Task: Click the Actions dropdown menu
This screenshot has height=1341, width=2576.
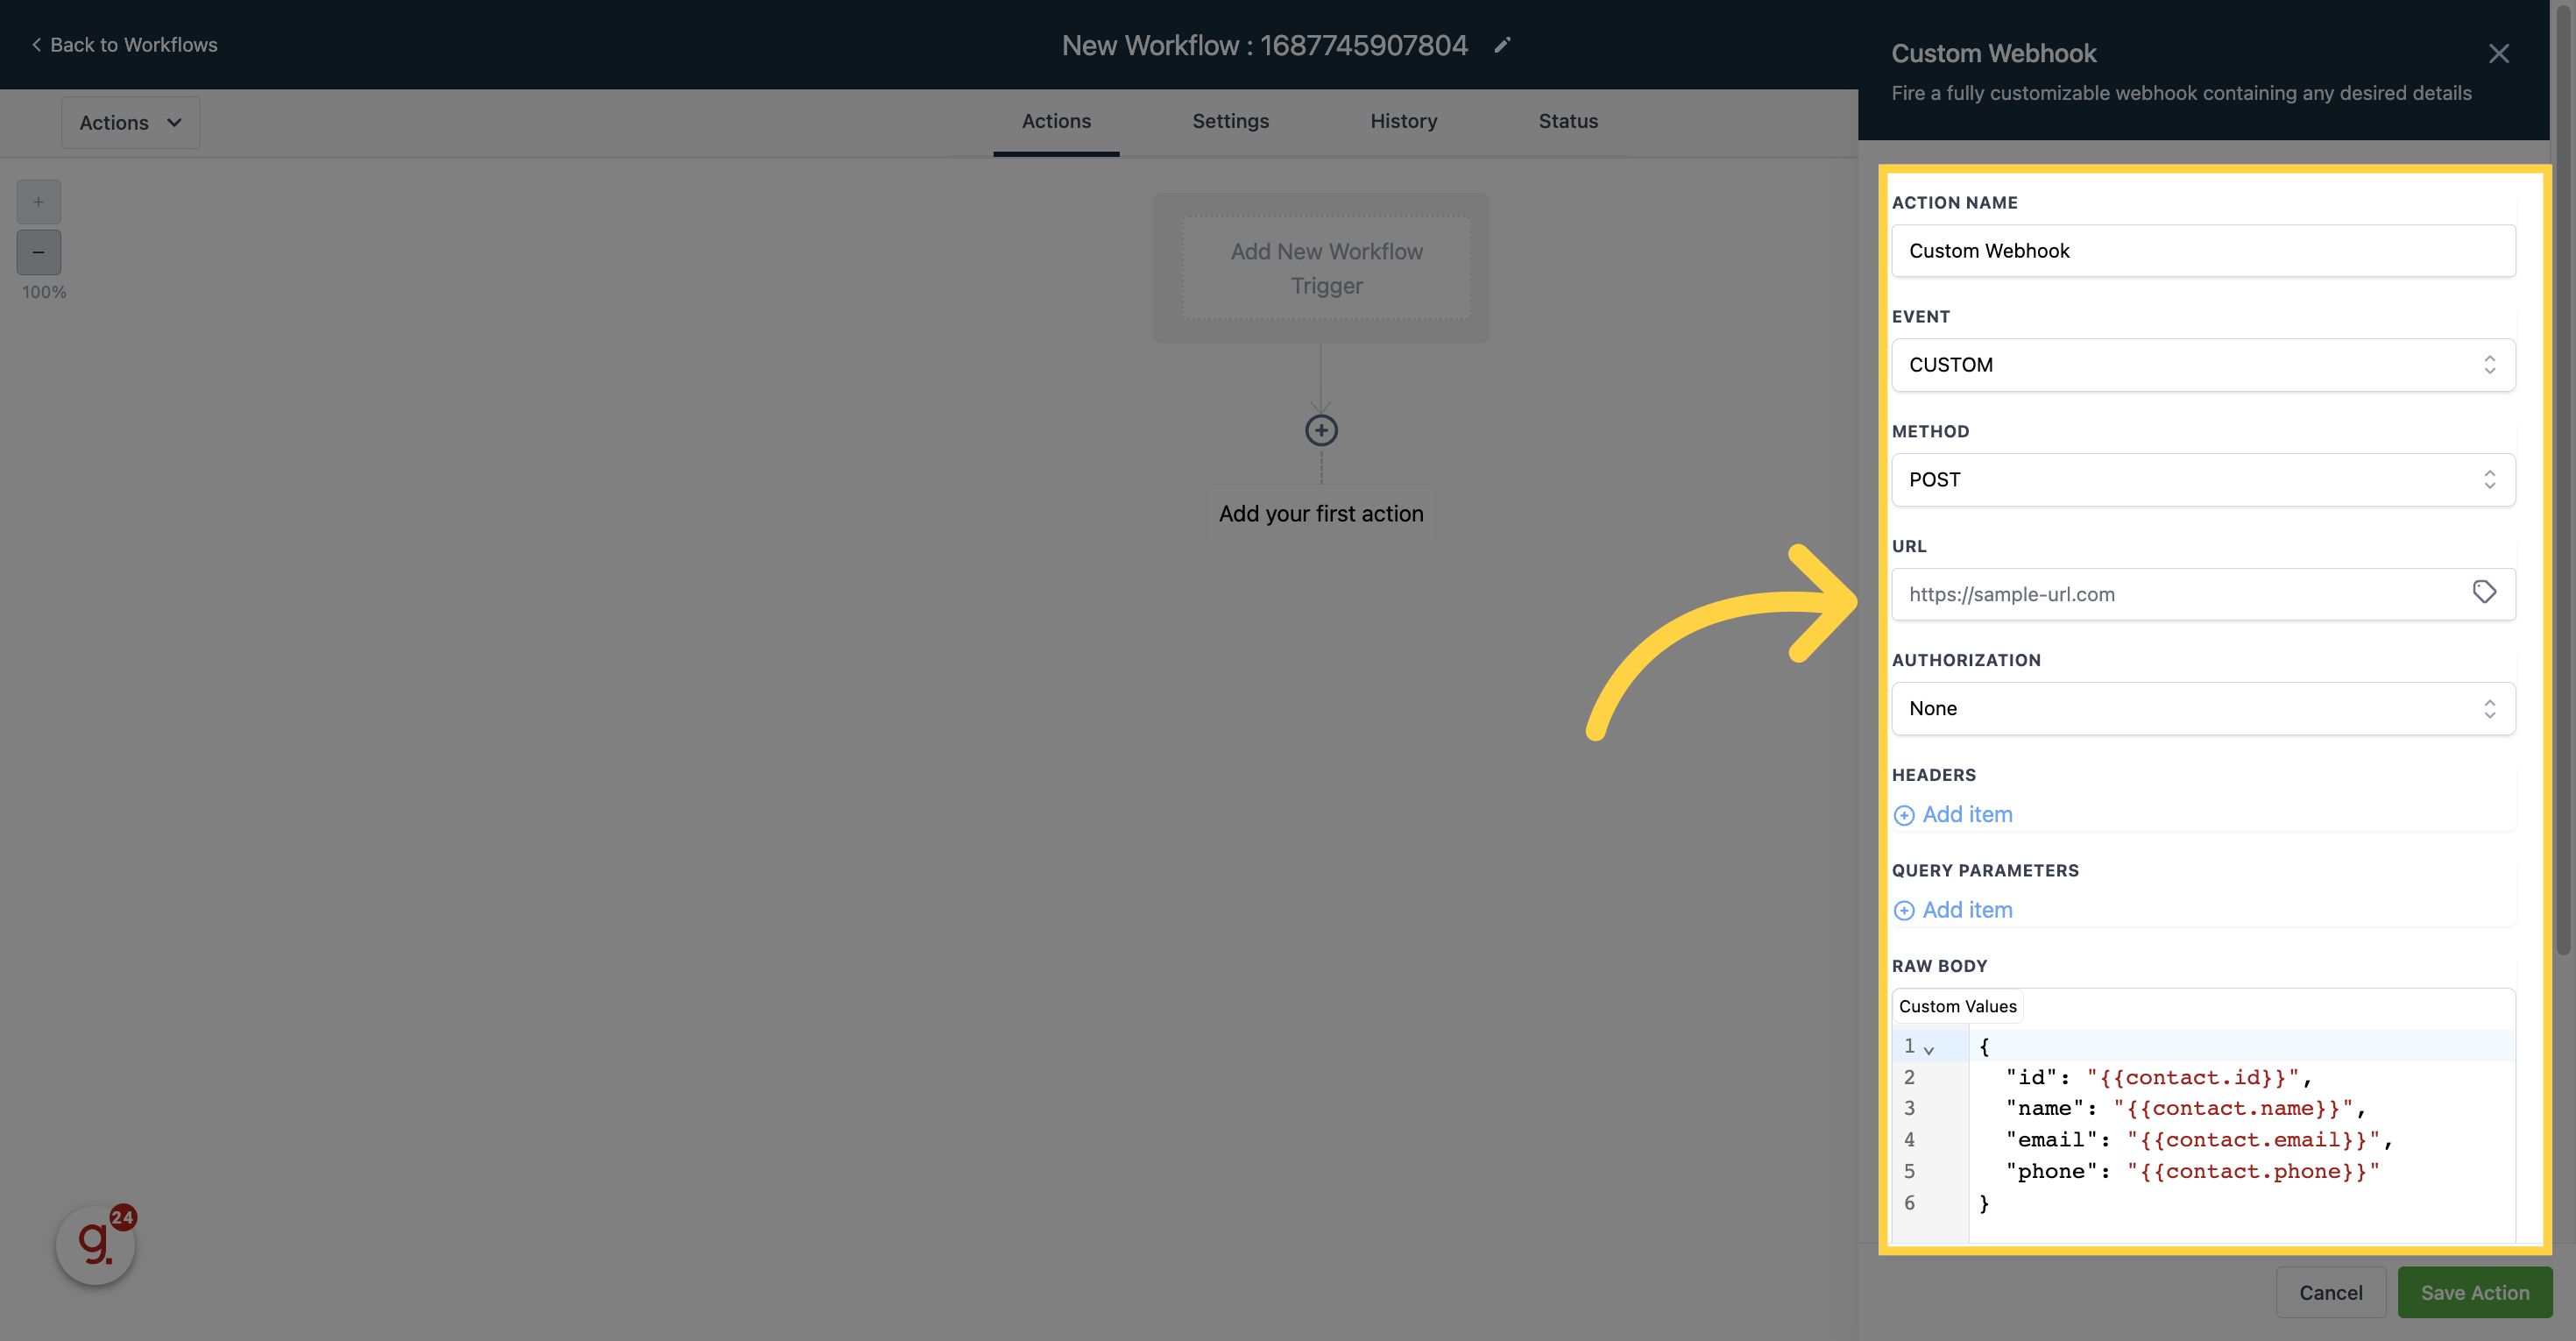Action: (x=131, y=123)
